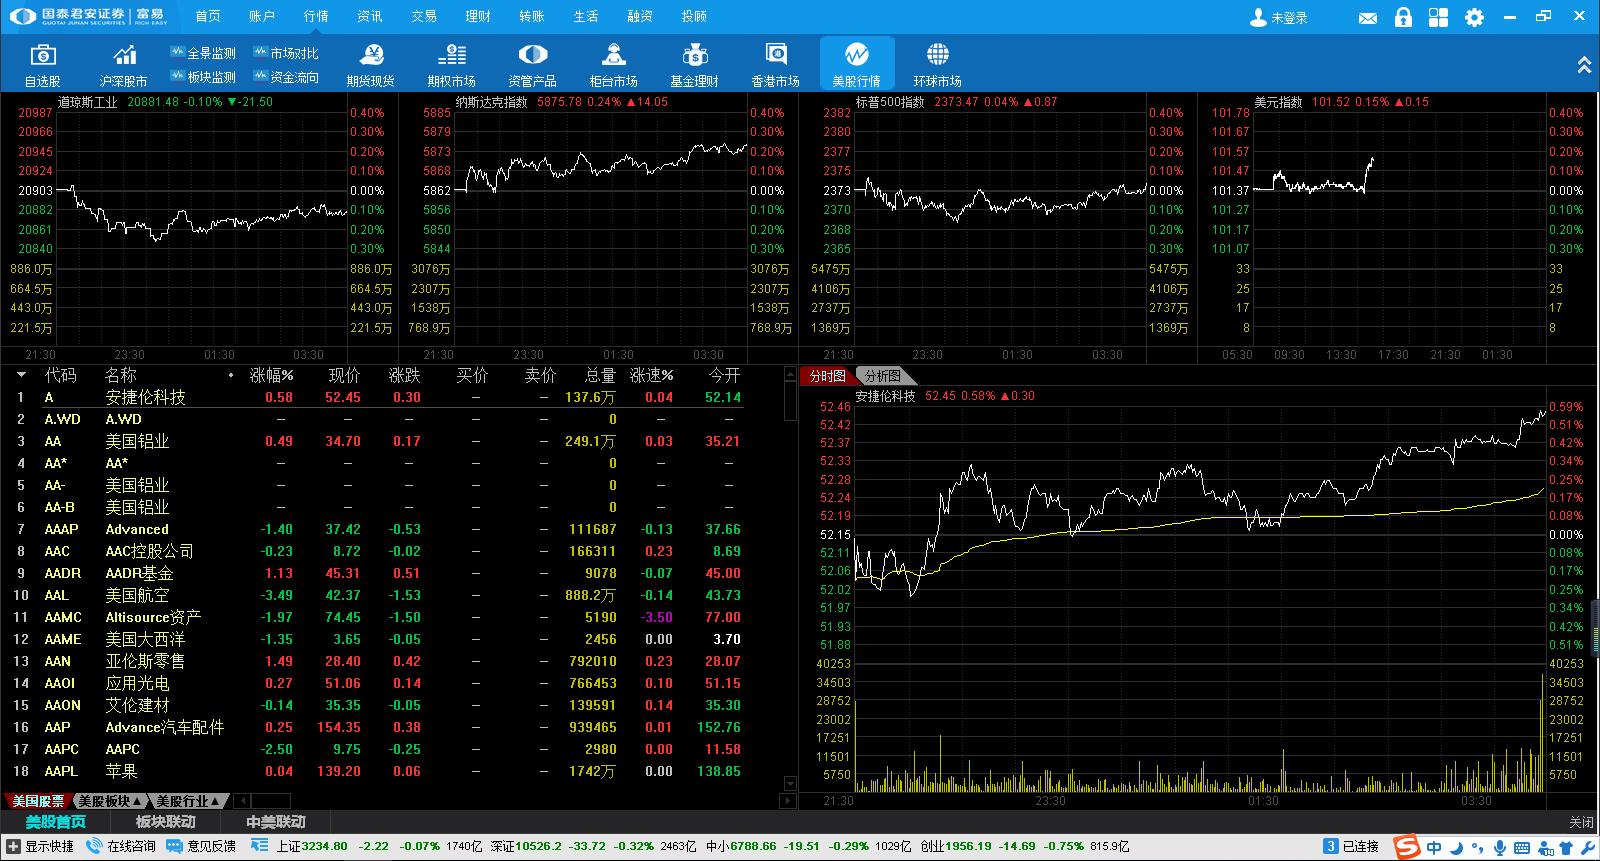Open 期货现货 futures icon
Image resolution: width=1600 pixels, height=861 pixels.
371,64
